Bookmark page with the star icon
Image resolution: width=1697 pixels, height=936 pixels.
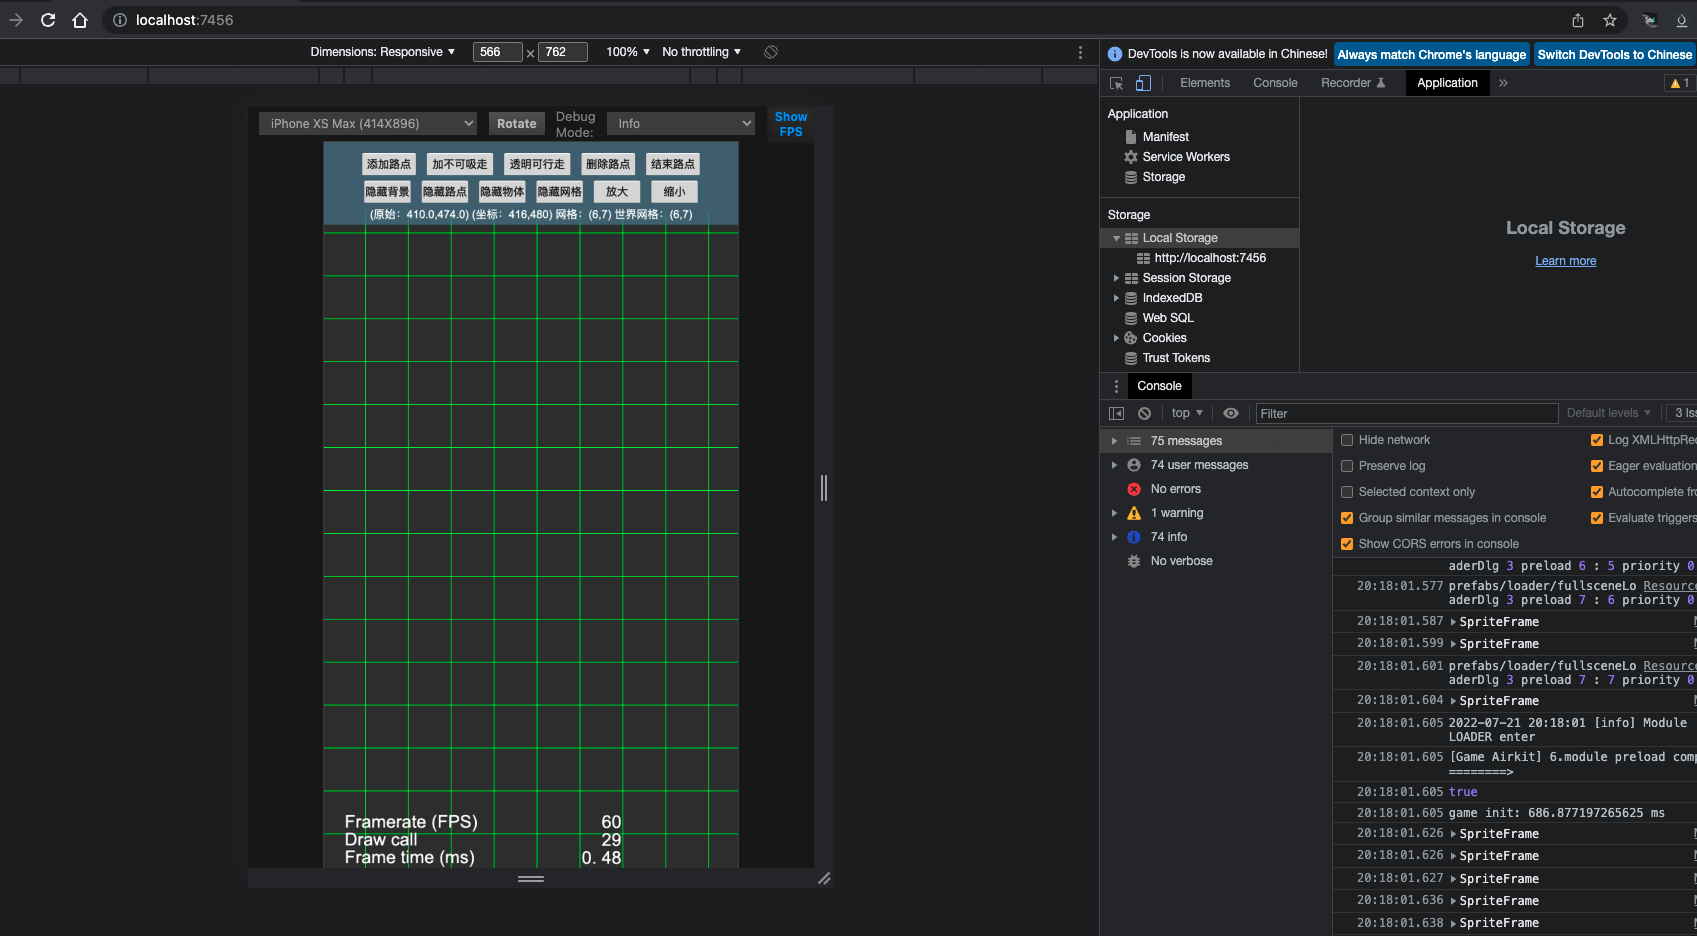[1610, 20]
